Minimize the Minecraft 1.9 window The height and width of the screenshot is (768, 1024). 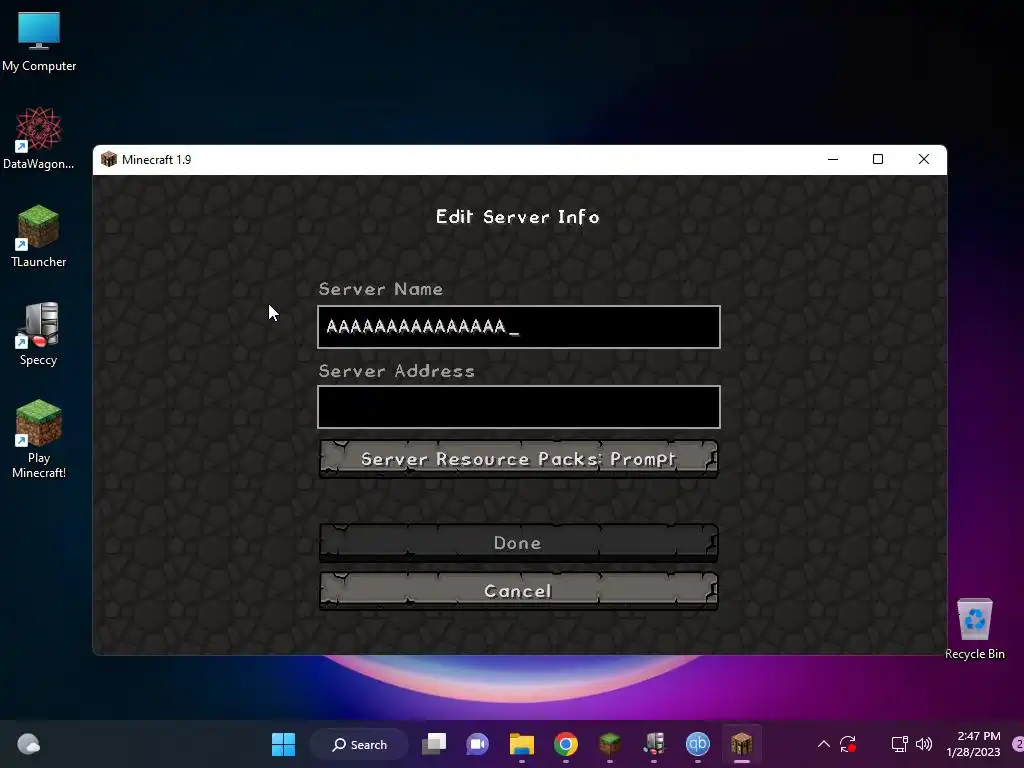833,159
